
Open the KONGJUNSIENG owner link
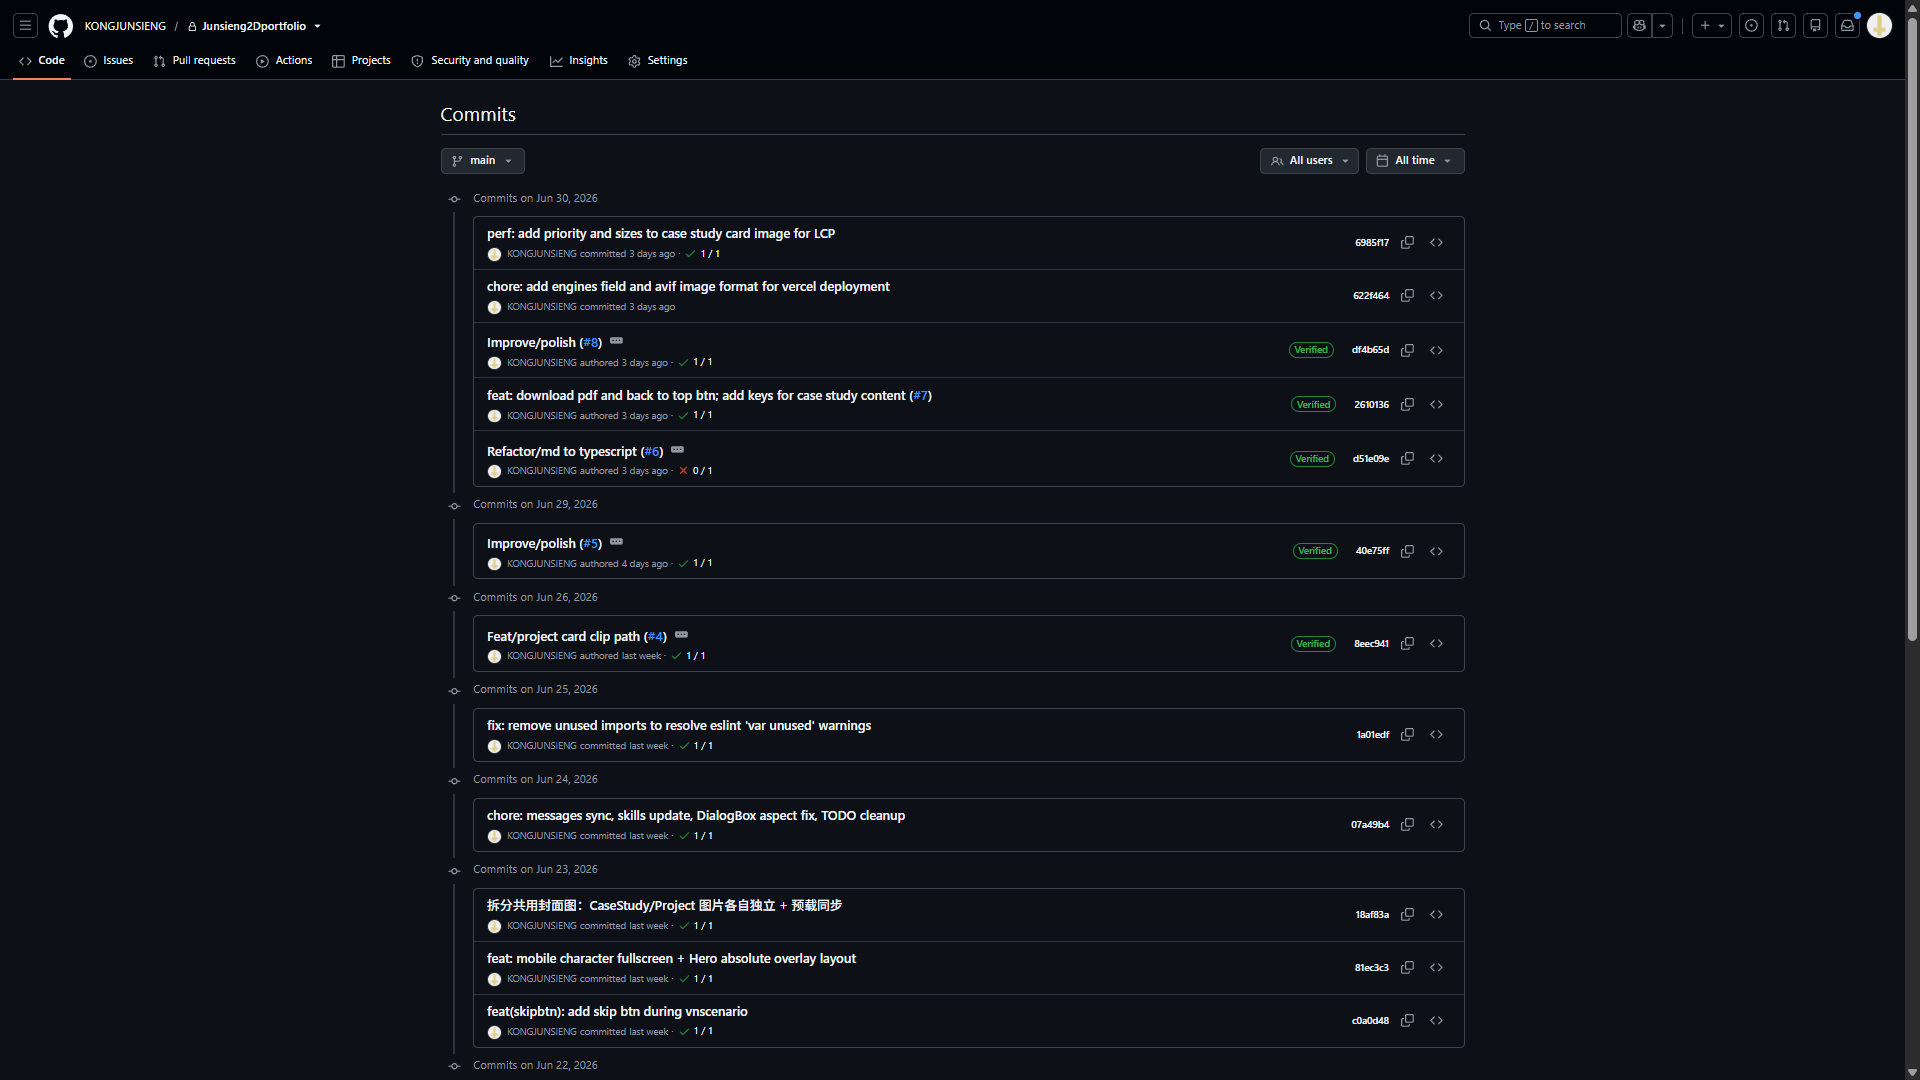click(125, 27)
